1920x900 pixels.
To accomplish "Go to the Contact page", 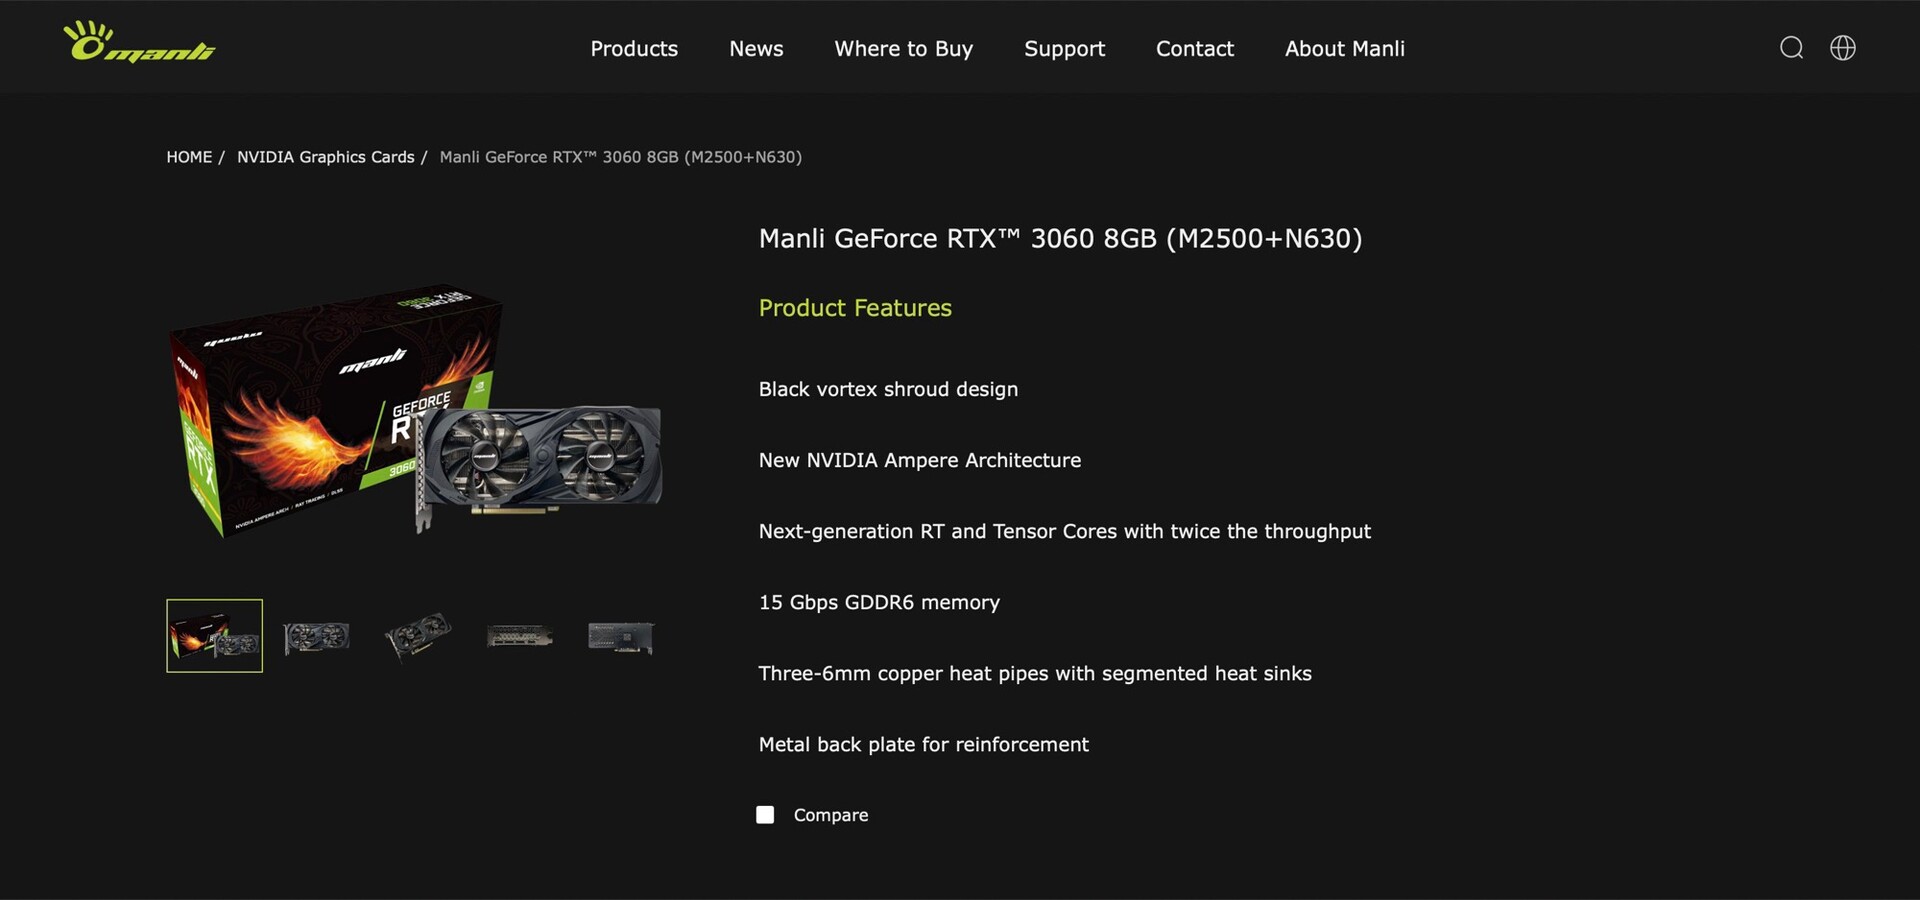I will coord(1194,49).
